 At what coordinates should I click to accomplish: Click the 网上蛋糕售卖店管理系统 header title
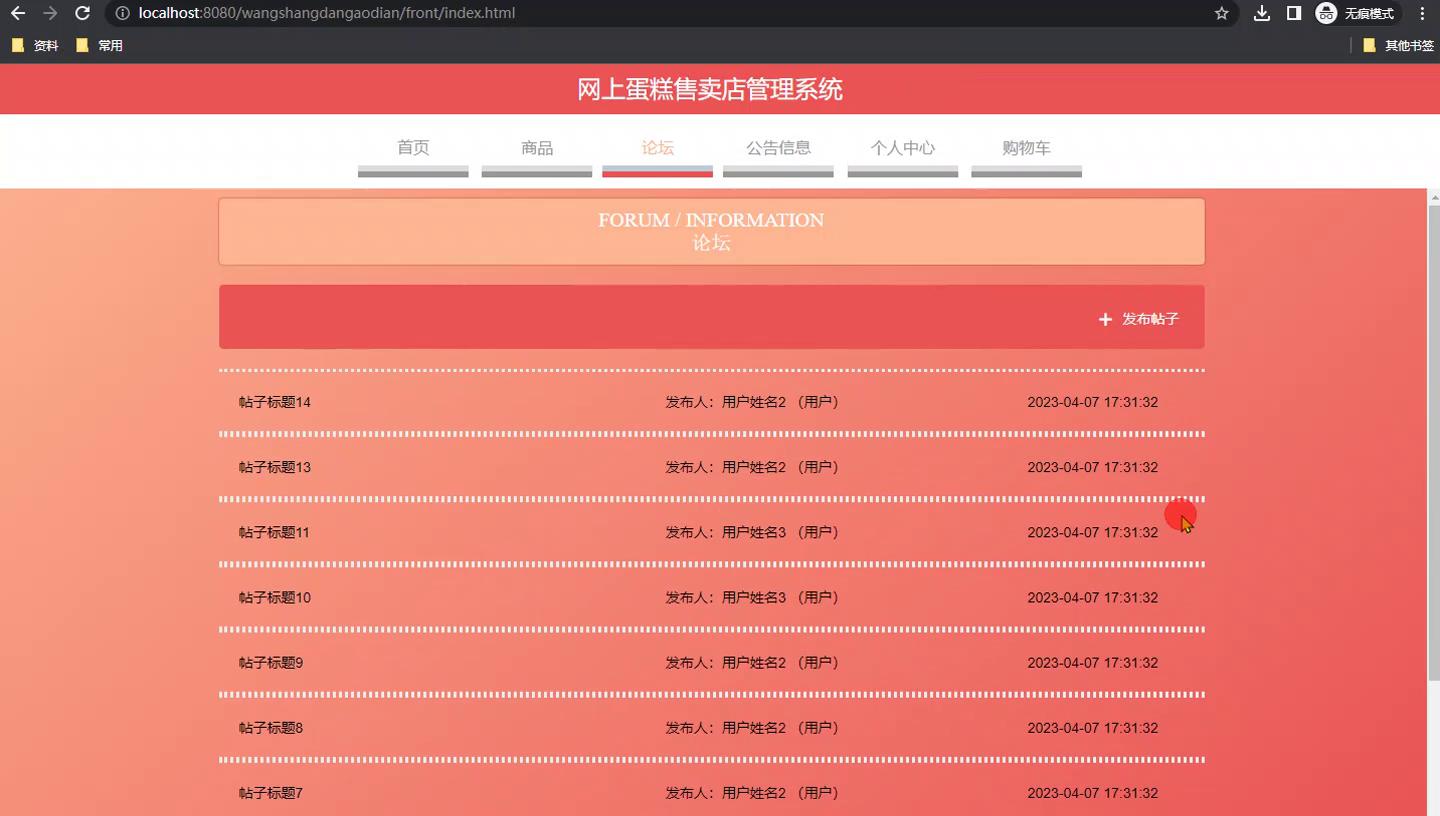point(710,89)
